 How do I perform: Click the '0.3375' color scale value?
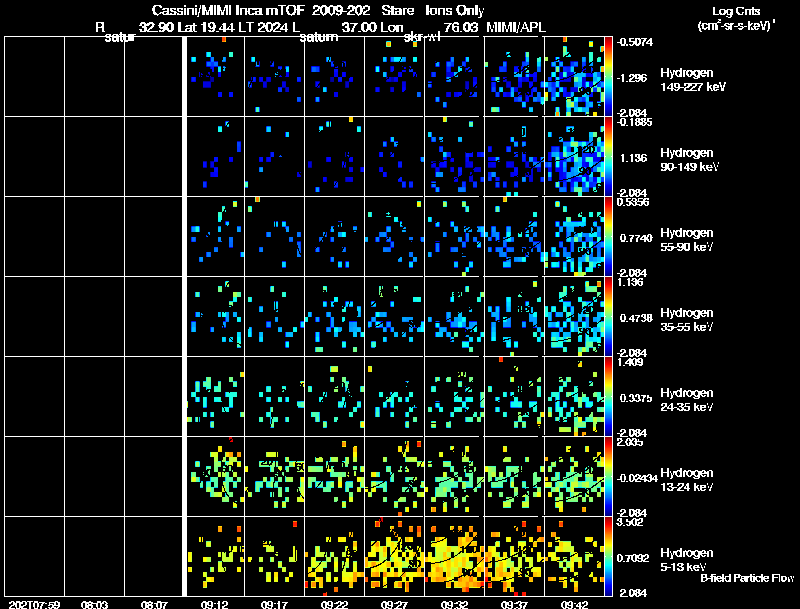coord(636,398)
